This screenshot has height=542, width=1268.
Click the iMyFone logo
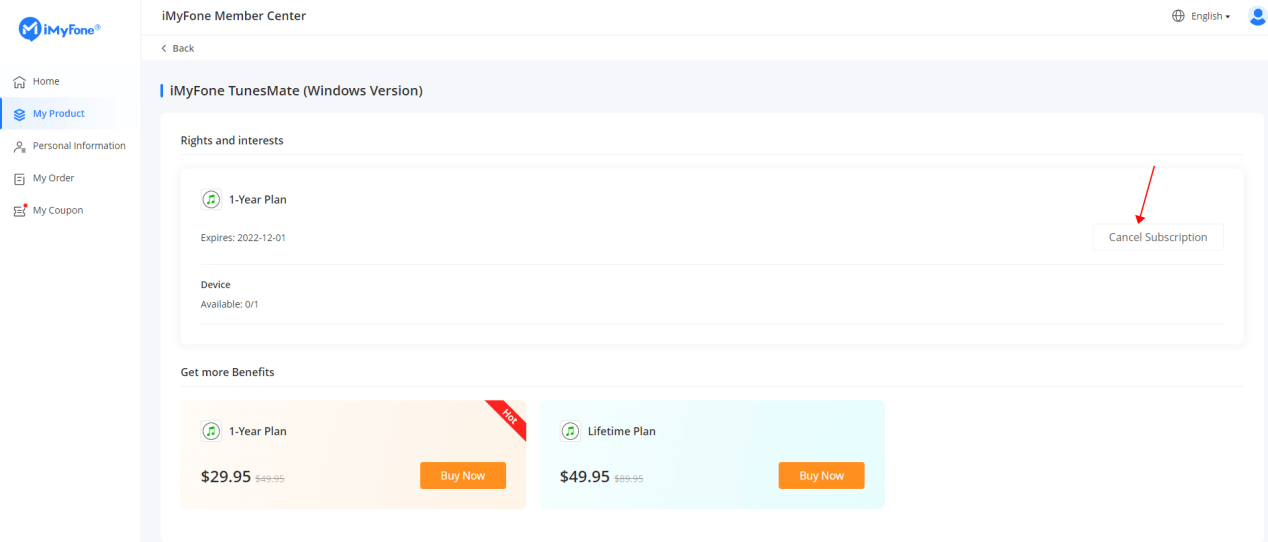click(x=60, y=30)
